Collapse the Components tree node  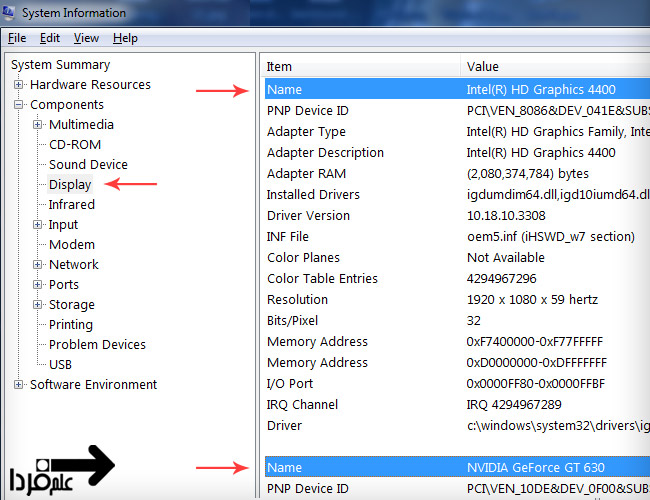pos(18,105)
